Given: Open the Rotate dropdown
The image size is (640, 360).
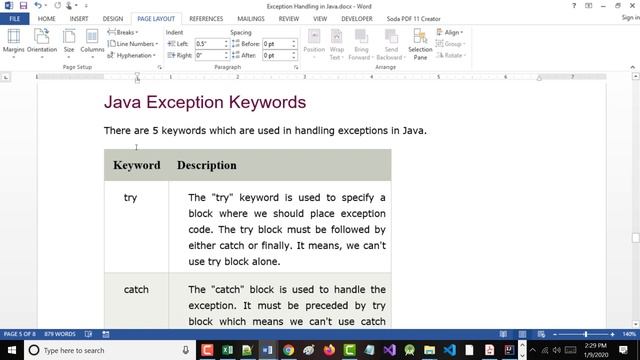Looking at the screenshot, I should 451,55.
